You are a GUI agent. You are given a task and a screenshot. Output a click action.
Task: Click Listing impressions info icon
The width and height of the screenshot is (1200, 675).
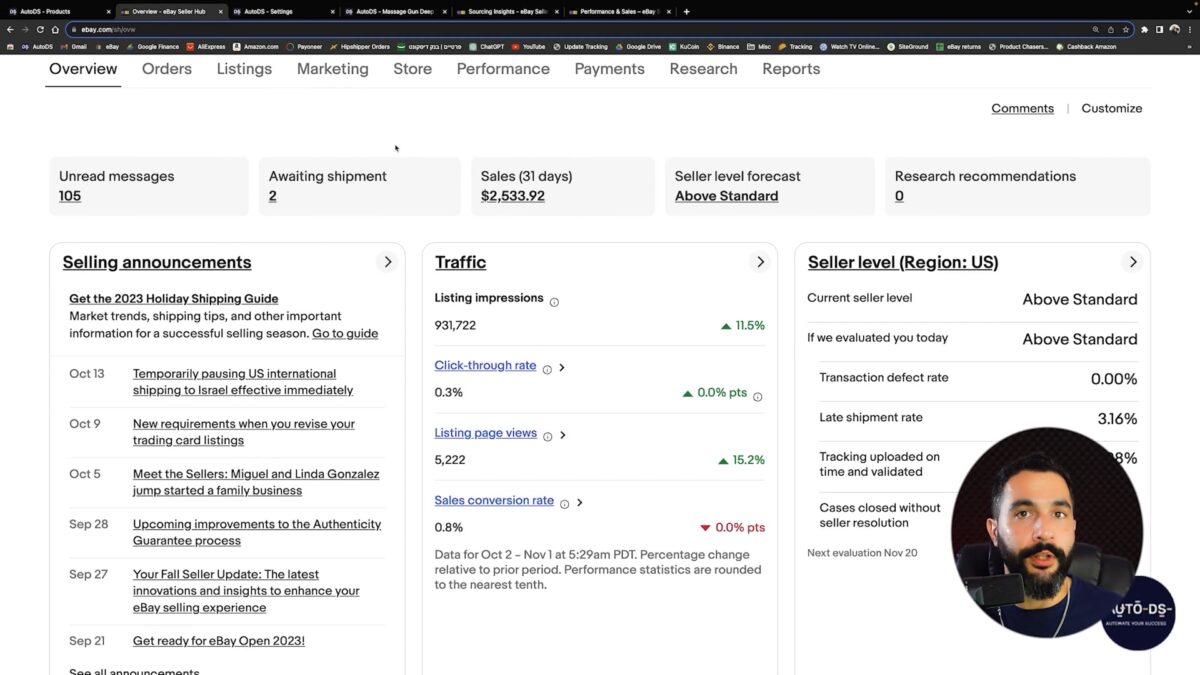coord(555,302)
